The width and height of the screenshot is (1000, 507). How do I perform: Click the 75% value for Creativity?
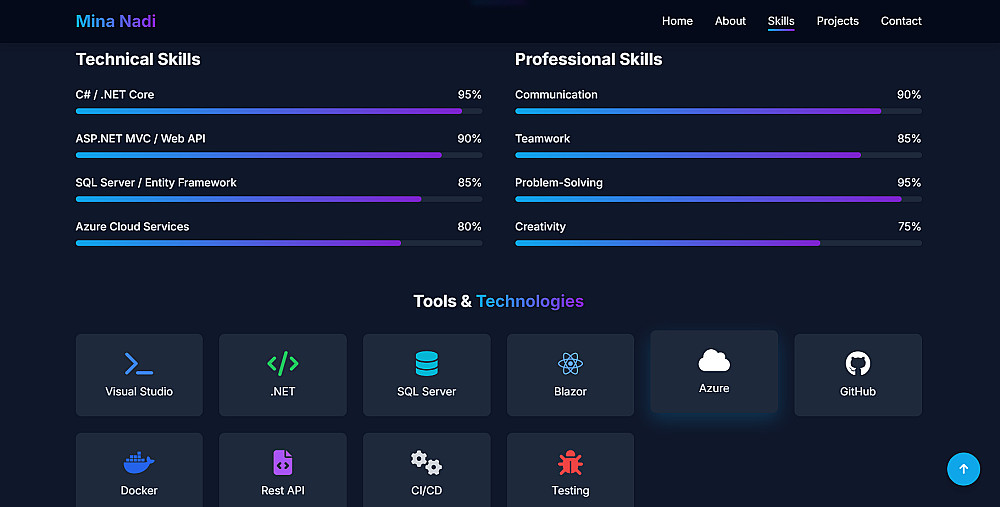click(x=909, y=226)
